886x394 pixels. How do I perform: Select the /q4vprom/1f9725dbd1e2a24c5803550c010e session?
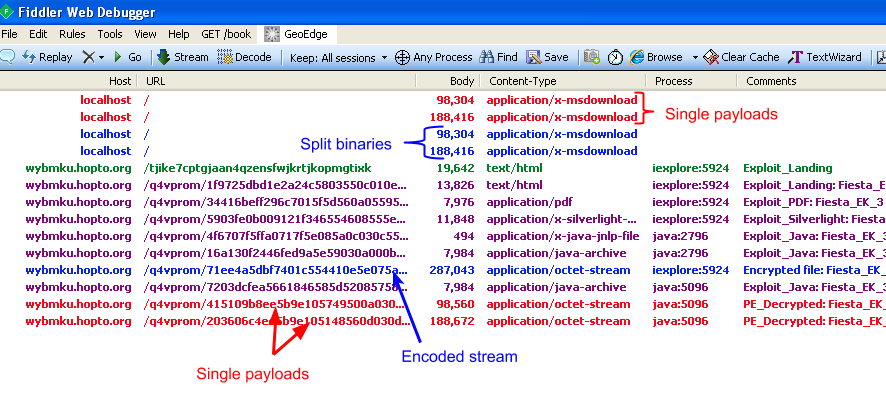(x=443, y=185)
